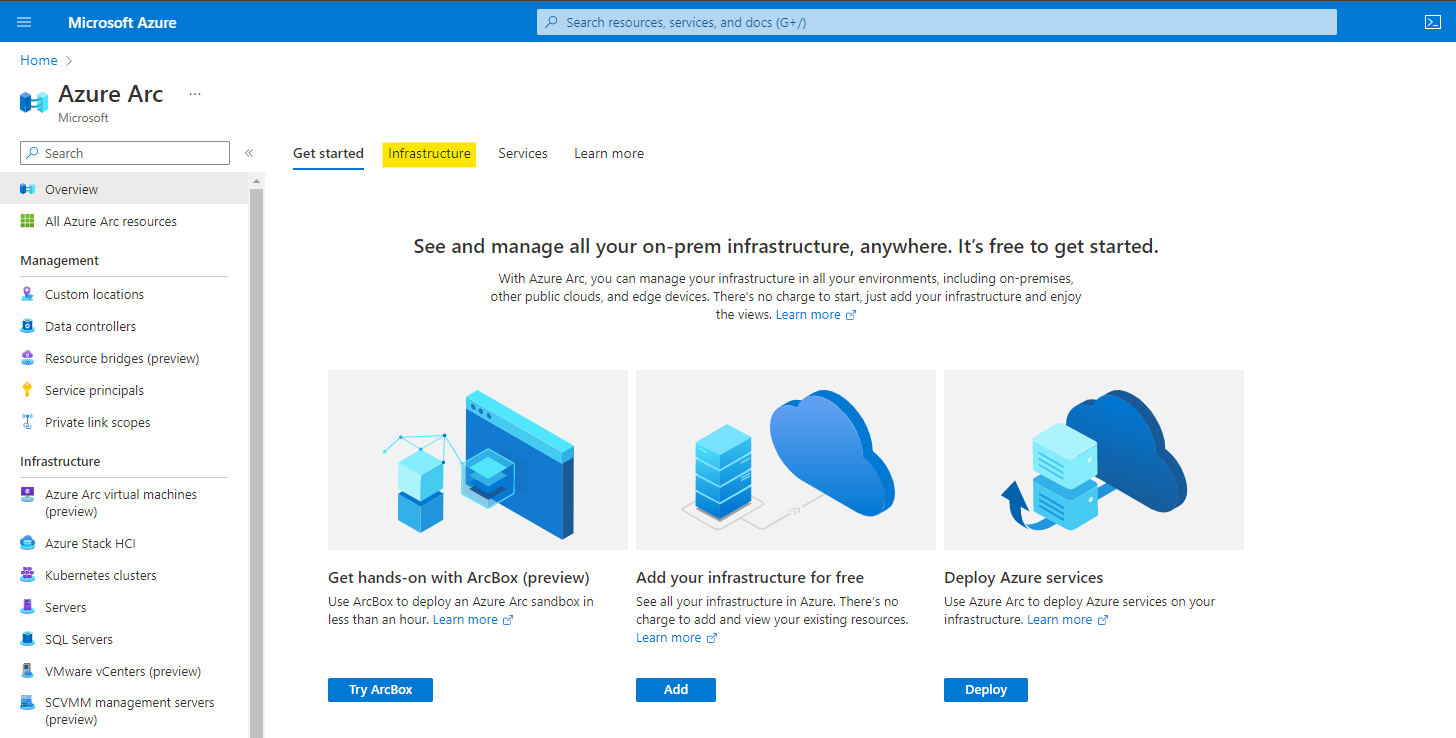This screenshot has height=738, width=1456.
Task: Switch to the Learn more tab
Action: coord(609,154)
